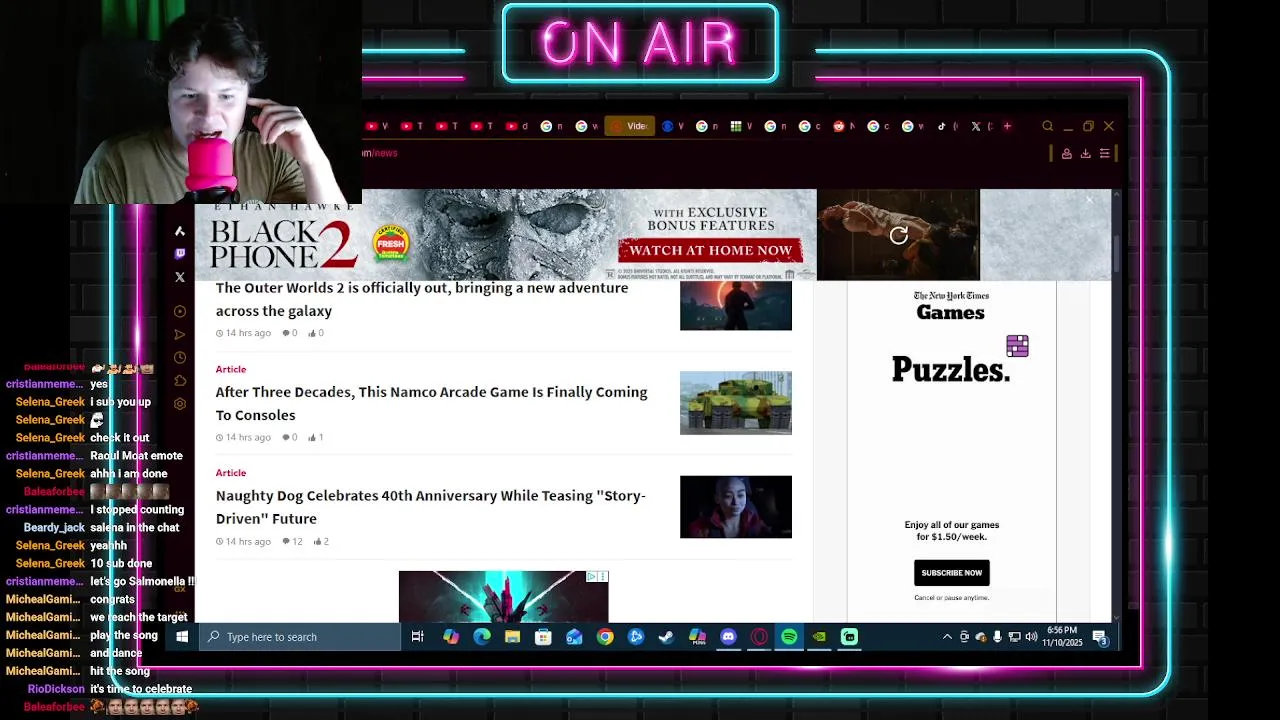Open the Twitch icon in the browser sidebar
The width and height of the screenshot is (1280, 720).
[180, 254]
